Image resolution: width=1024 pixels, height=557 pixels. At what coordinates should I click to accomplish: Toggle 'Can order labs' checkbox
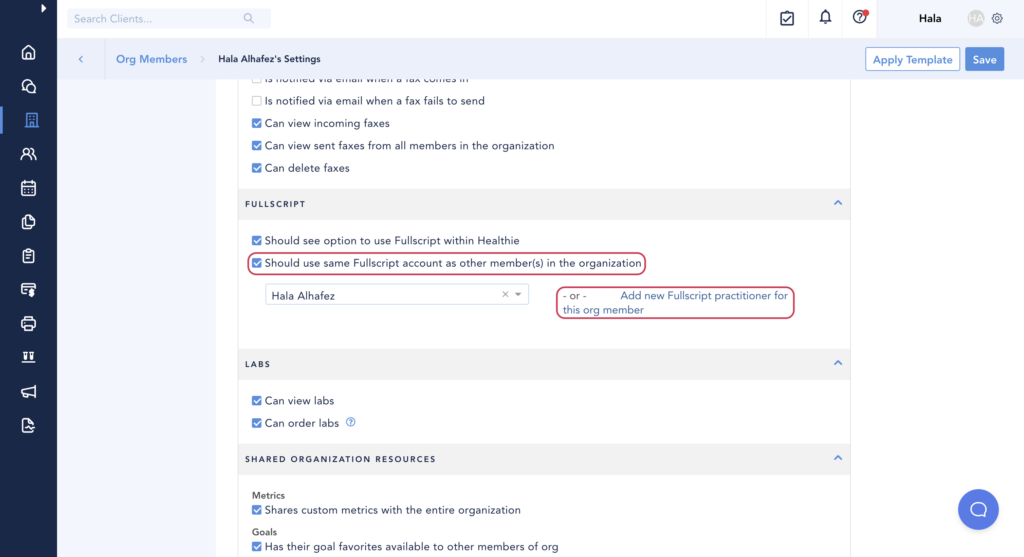pos(257,423)
